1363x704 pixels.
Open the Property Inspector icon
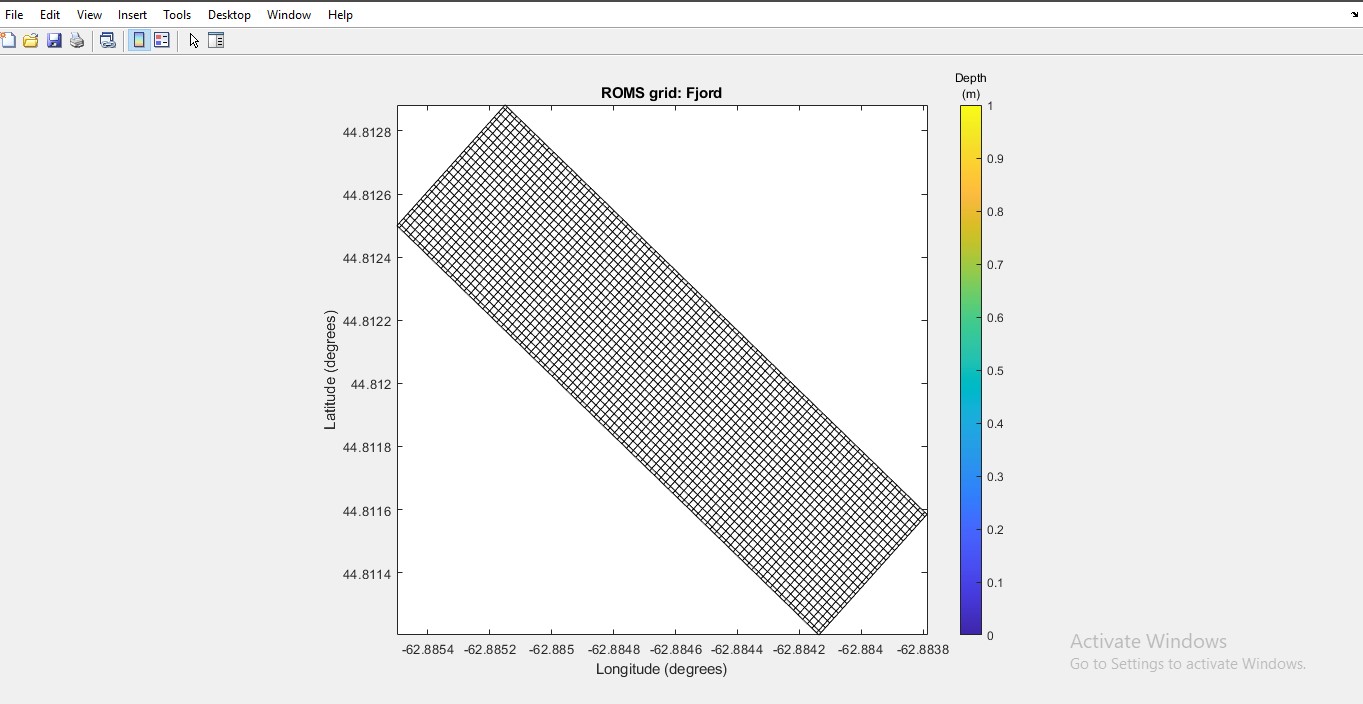pos(216,41)
